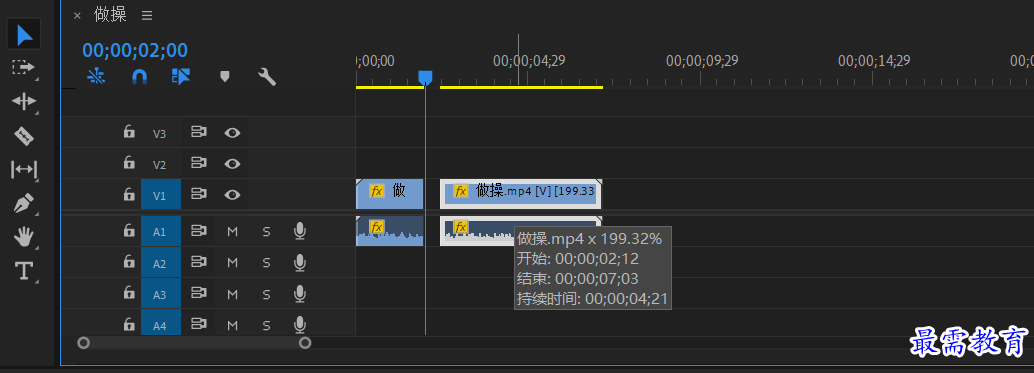The height and width of the screenshot is (373, 1034).
Task: Toggle sync lock for V3
Action: pyautogui.click(x=198, y=132)
